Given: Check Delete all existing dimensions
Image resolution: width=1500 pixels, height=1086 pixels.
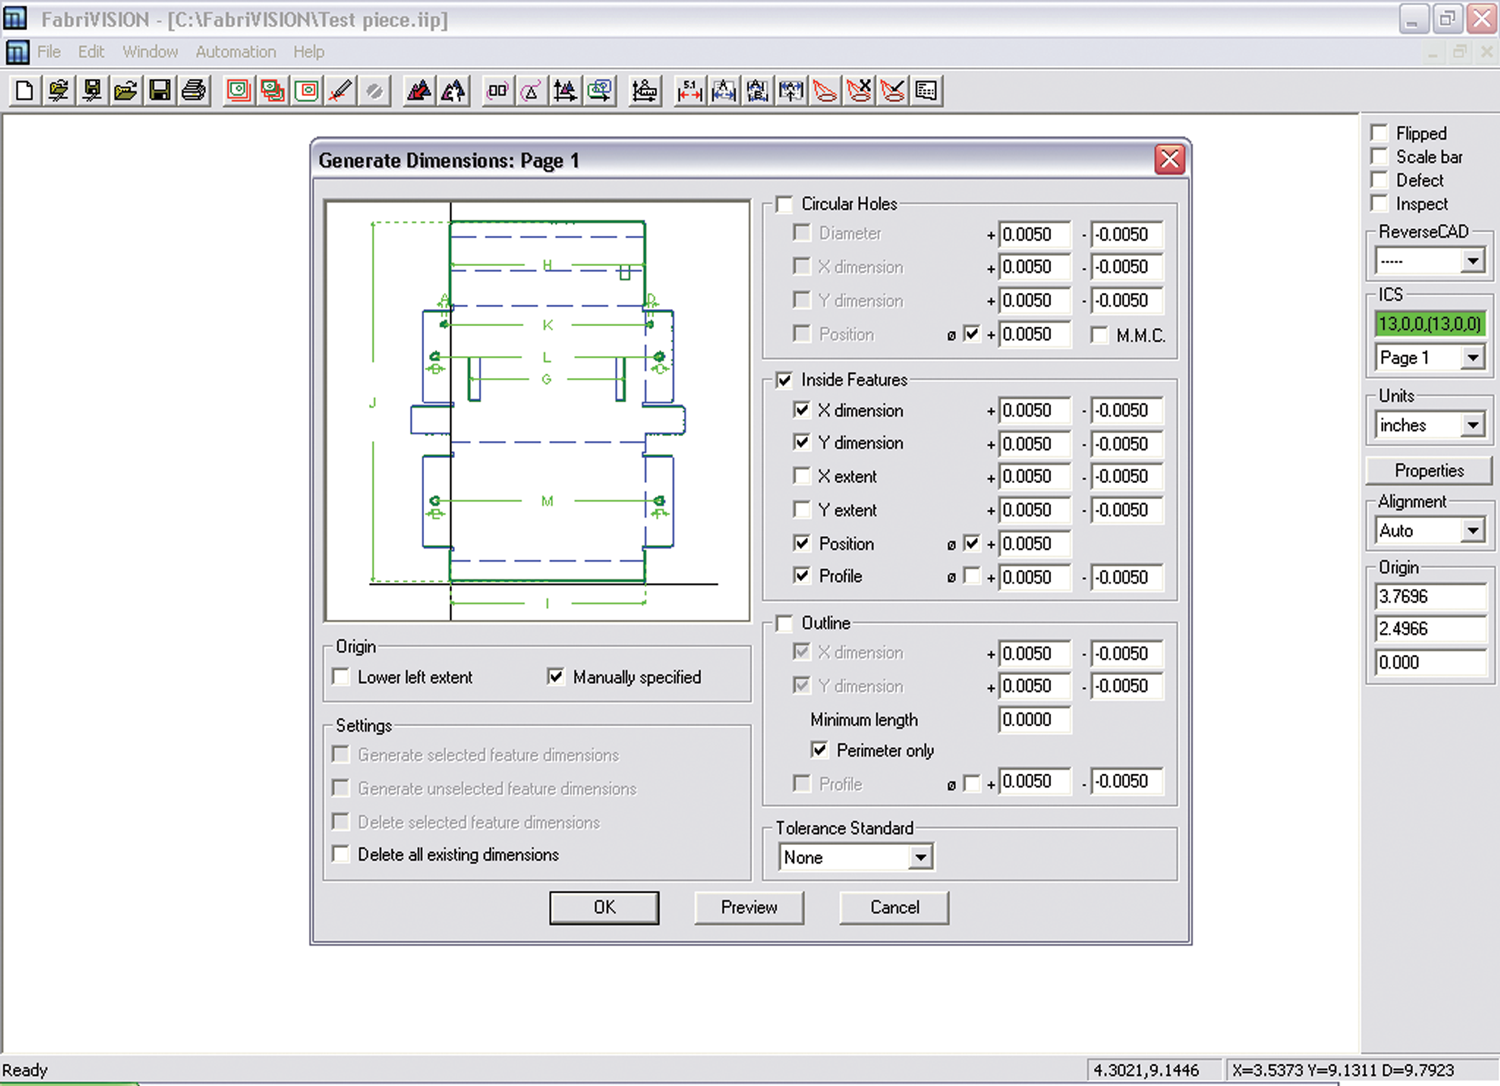Looking at the screenshot, I should click(341, 854).
